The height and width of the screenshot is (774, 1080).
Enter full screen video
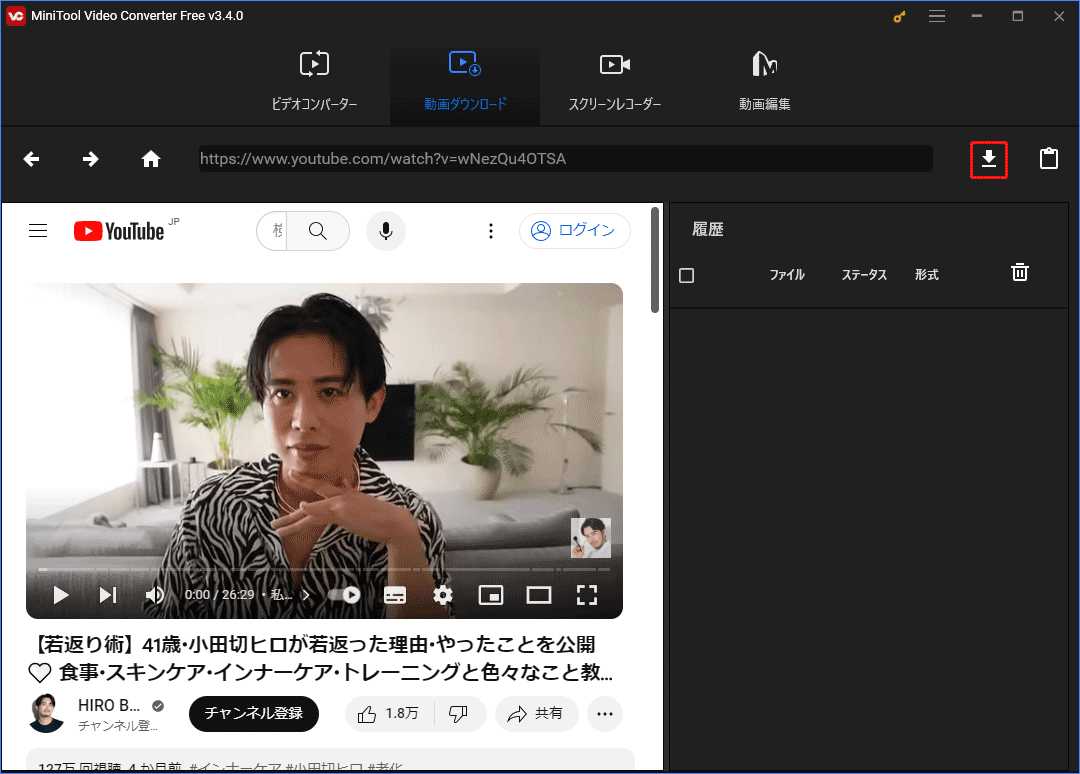(586, 595)
